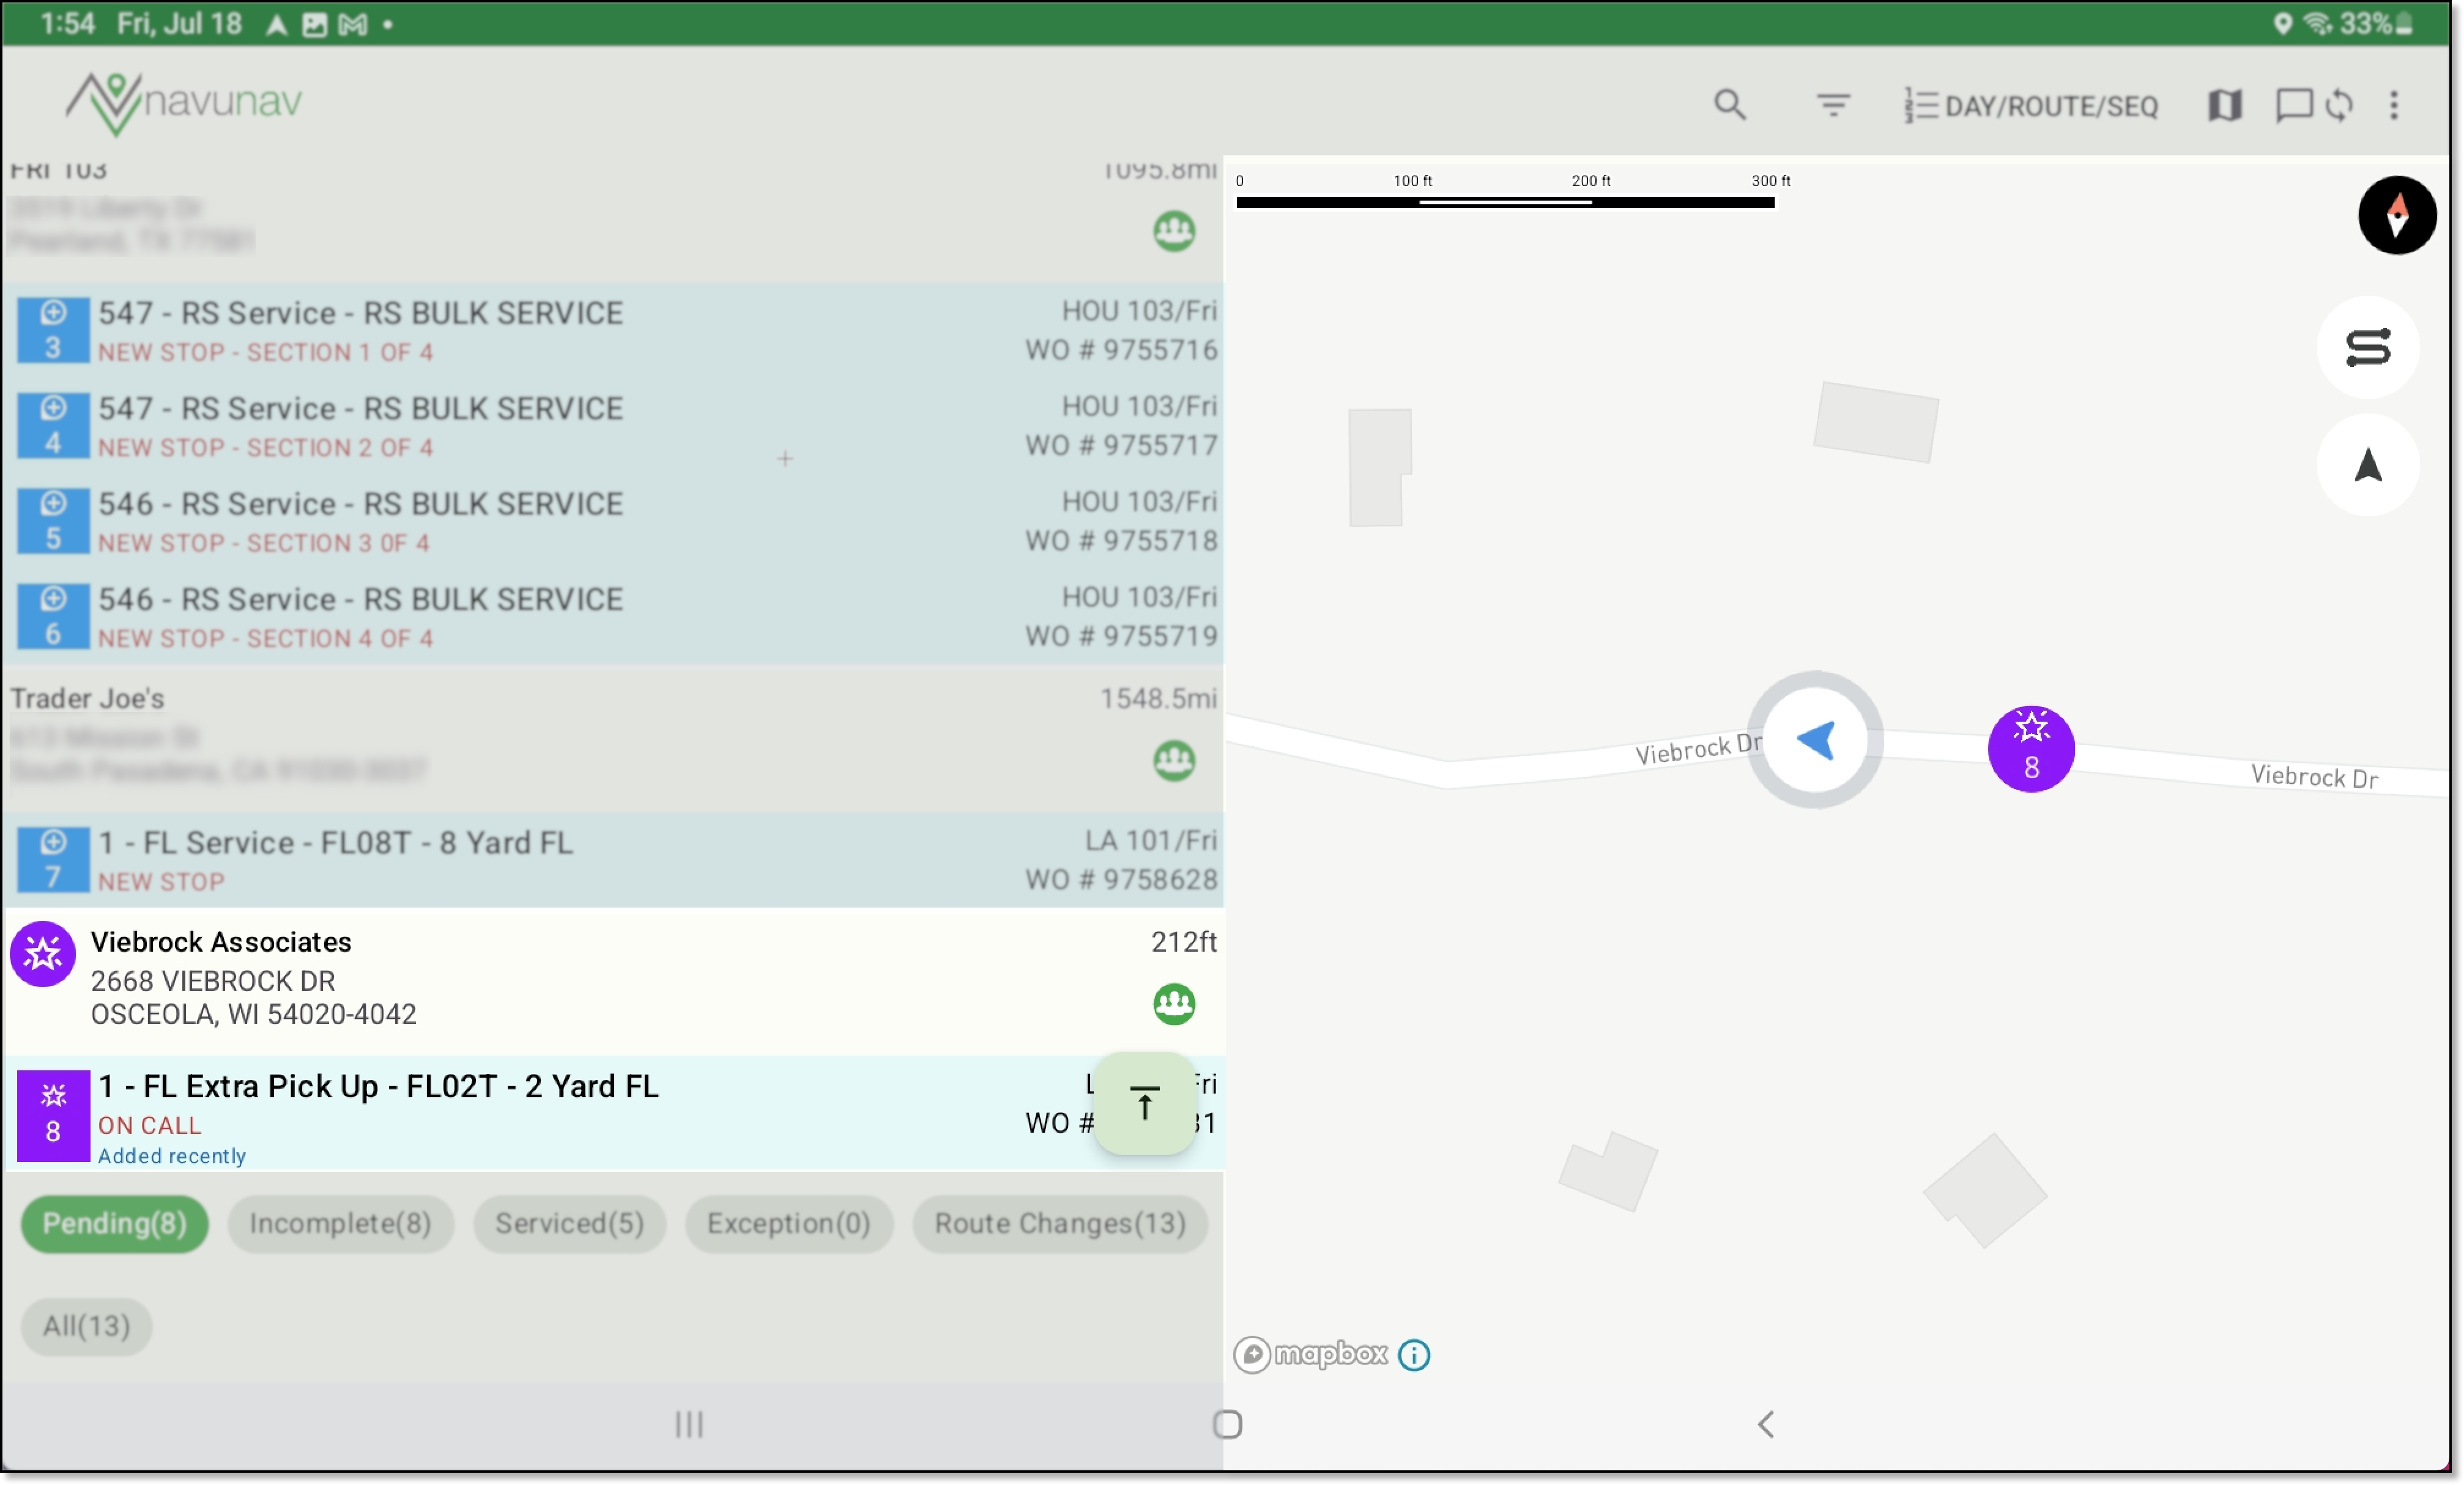Screen dimensions: 2464x1485
Task: Tap the green group icon on Trader Joe's
Action: pos(1174,760)
